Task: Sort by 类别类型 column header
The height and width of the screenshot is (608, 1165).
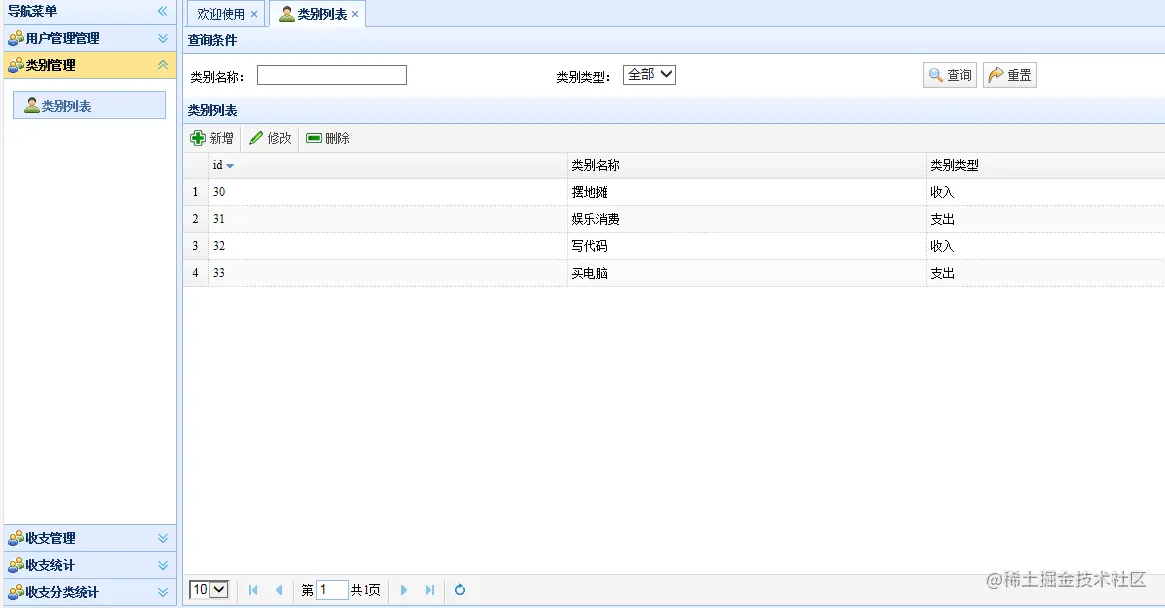Action: [1045, 165]
